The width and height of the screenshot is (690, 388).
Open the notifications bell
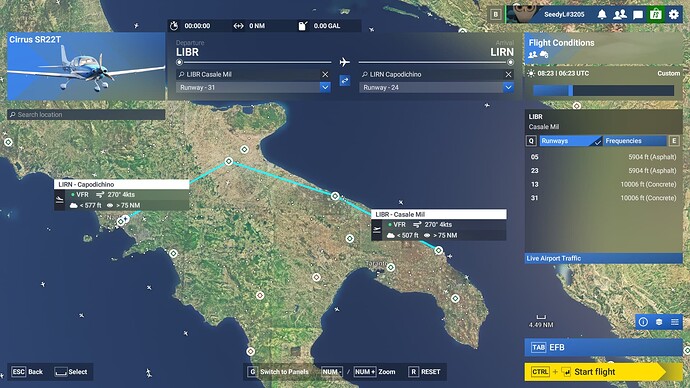(602, 15)
